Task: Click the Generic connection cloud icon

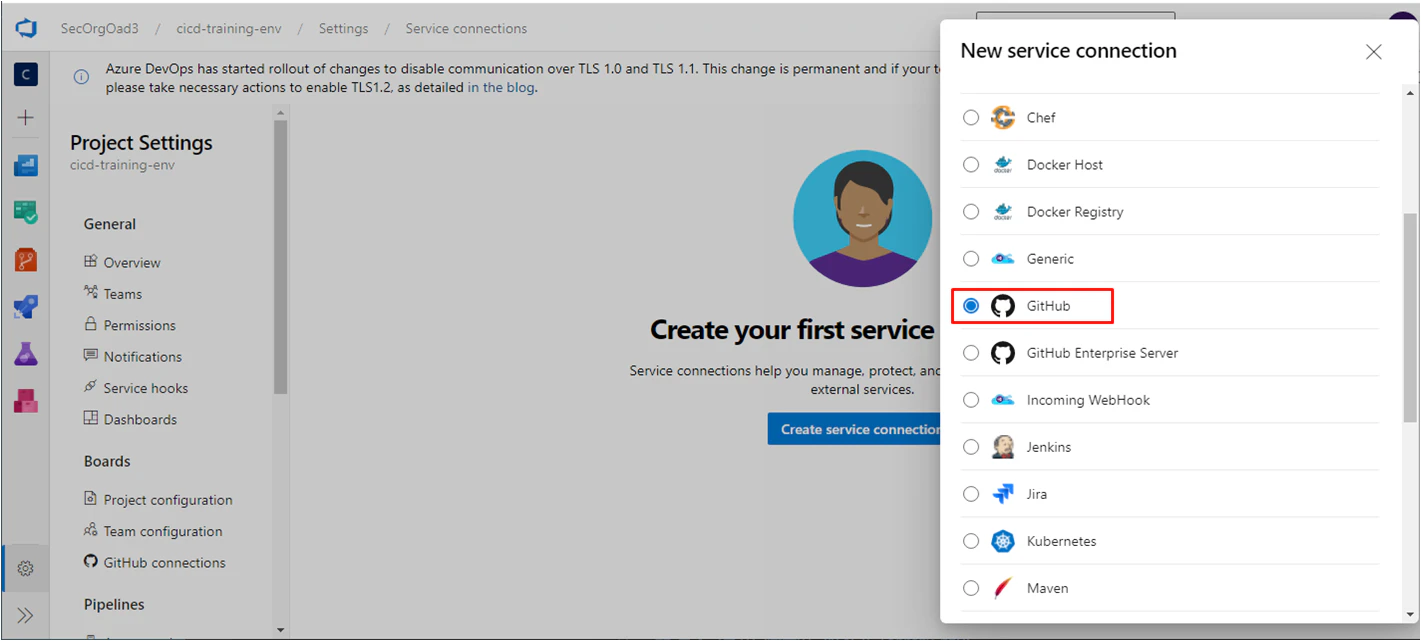Action: 1003,259
